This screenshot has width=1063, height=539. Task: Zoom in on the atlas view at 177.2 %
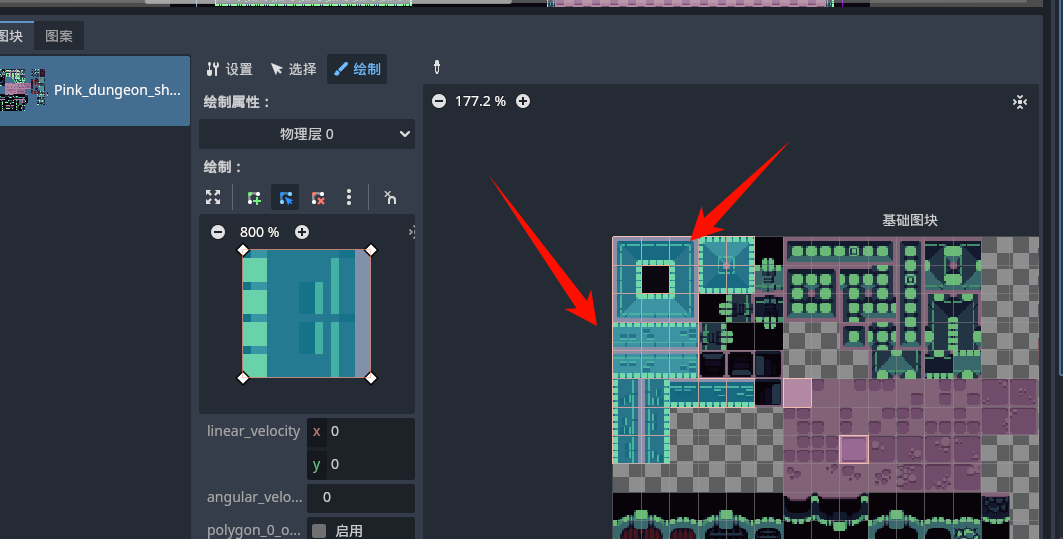click(x=523, y=101)
